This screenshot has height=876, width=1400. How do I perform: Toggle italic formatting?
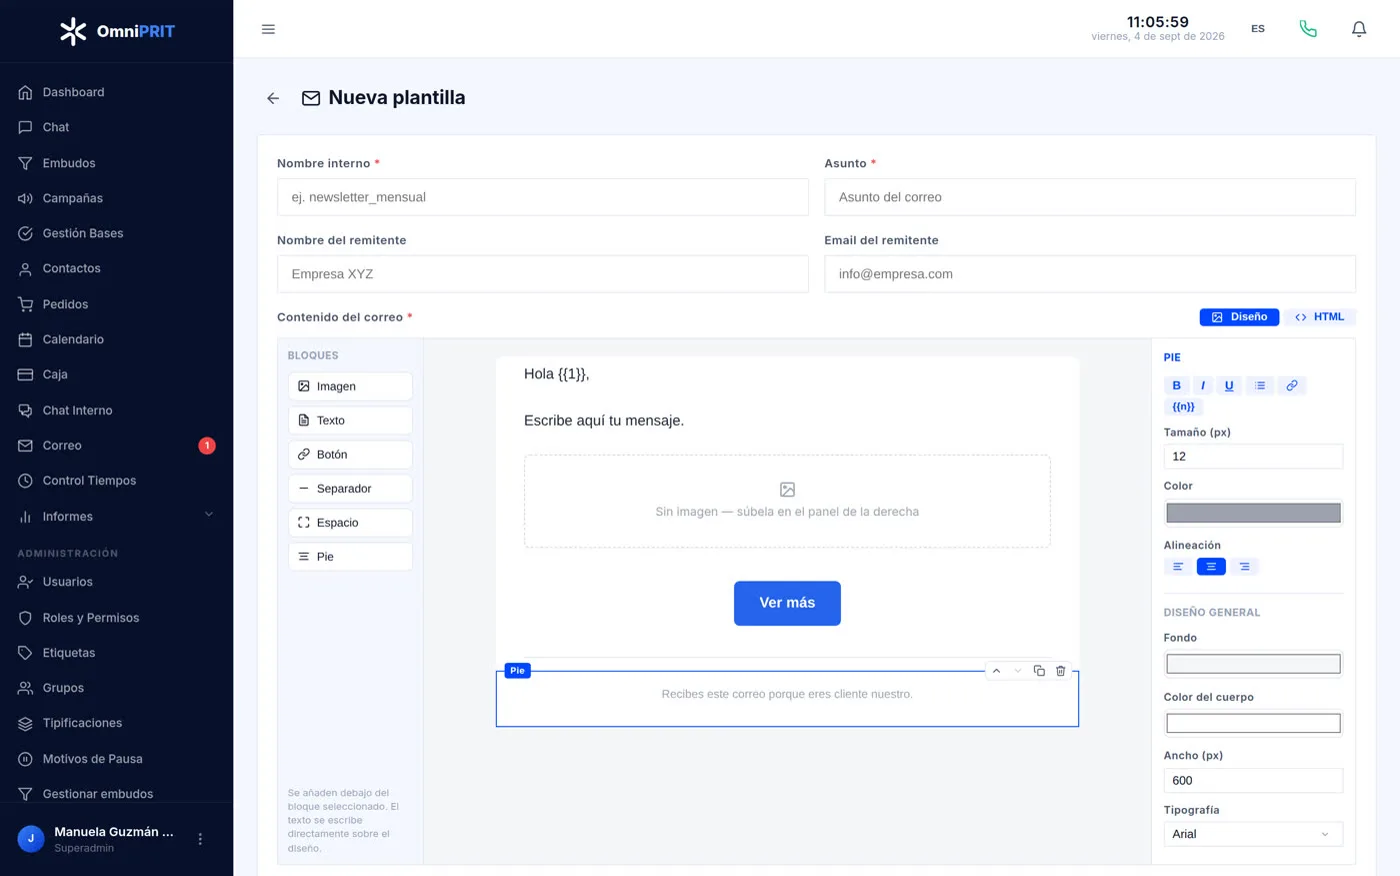pos(1203,385)
